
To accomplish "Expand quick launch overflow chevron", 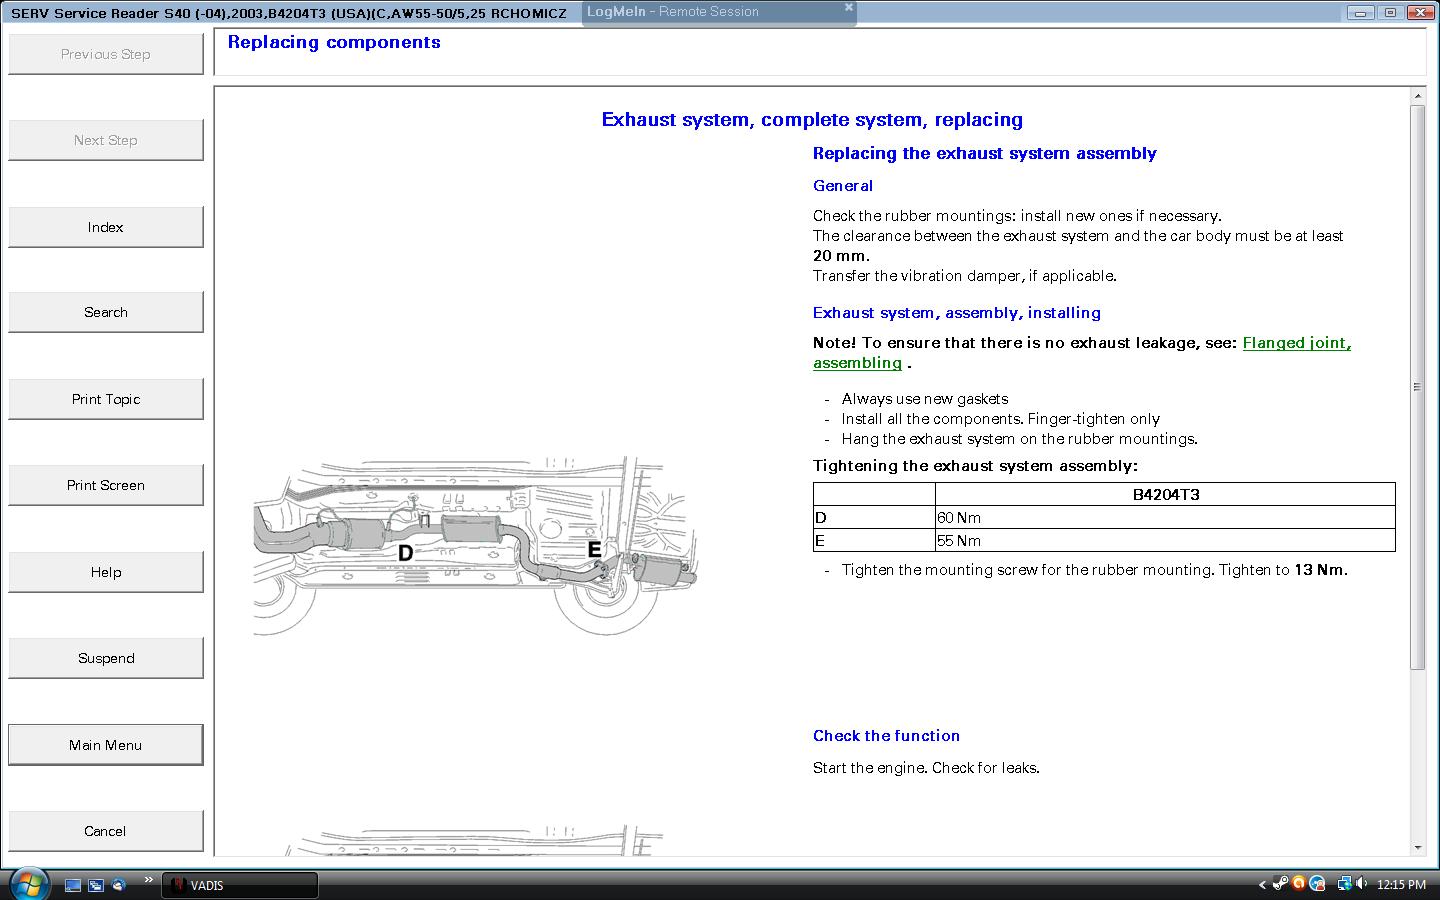I will point(148,880).
